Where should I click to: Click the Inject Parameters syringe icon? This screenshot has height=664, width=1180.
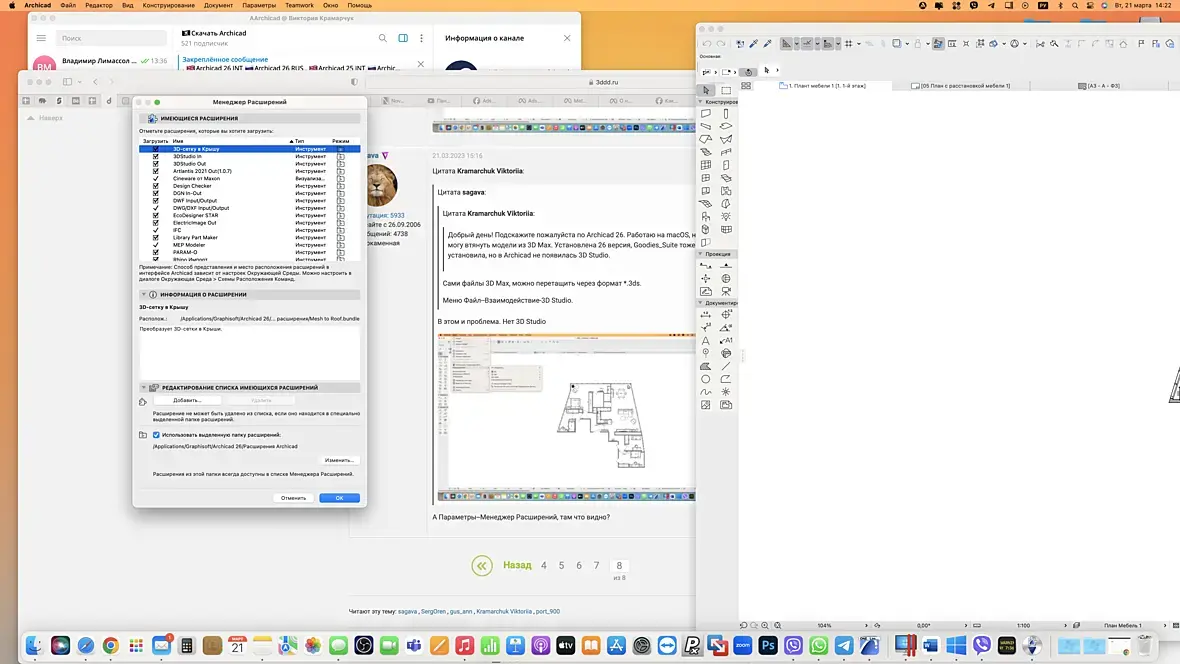pyautogui.click(x=768, y=44)
